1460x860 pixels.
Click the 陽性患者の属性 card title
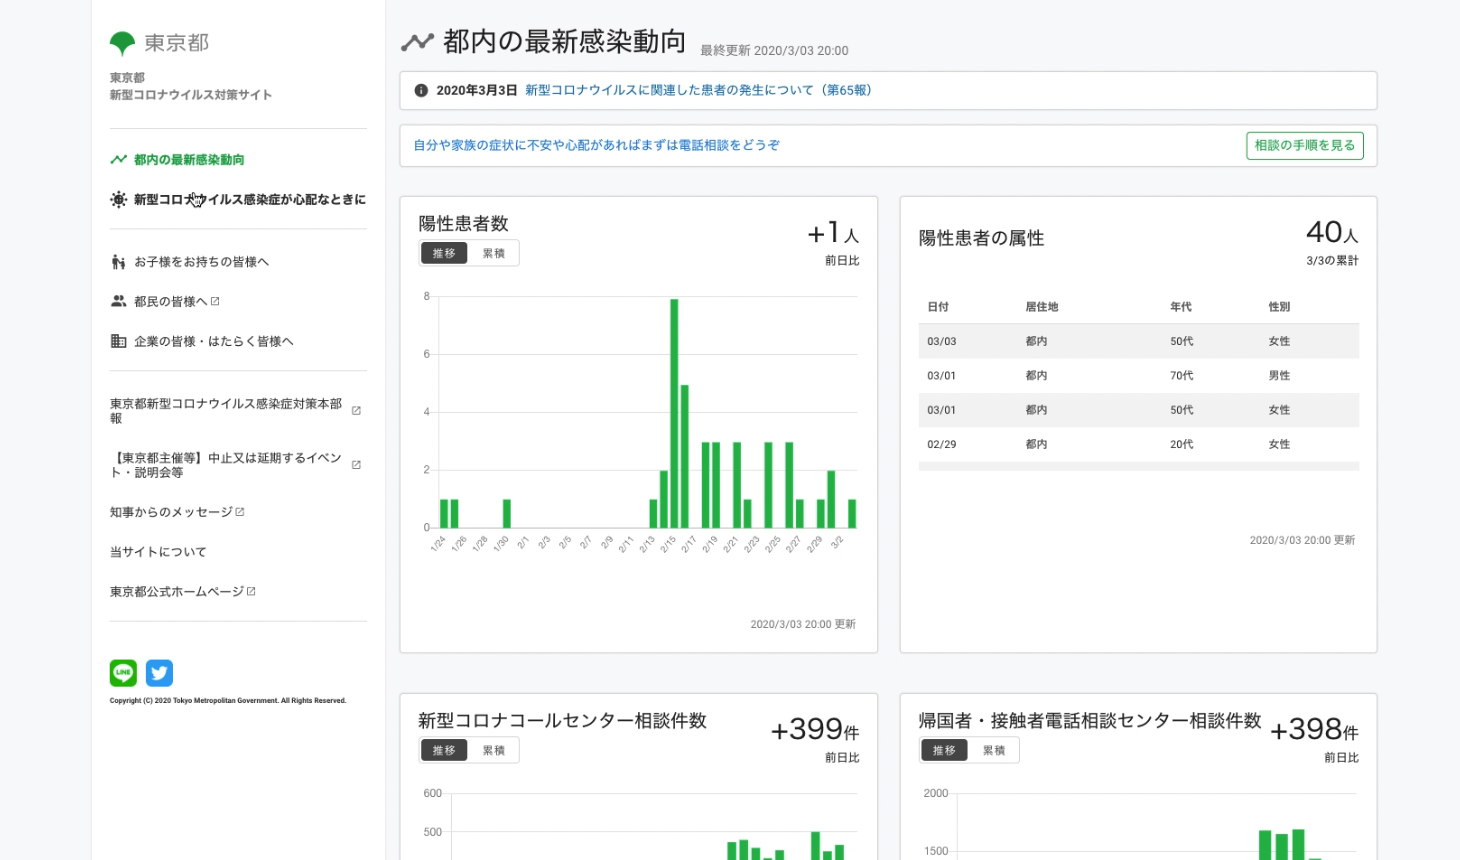click(x=981, y=238)
